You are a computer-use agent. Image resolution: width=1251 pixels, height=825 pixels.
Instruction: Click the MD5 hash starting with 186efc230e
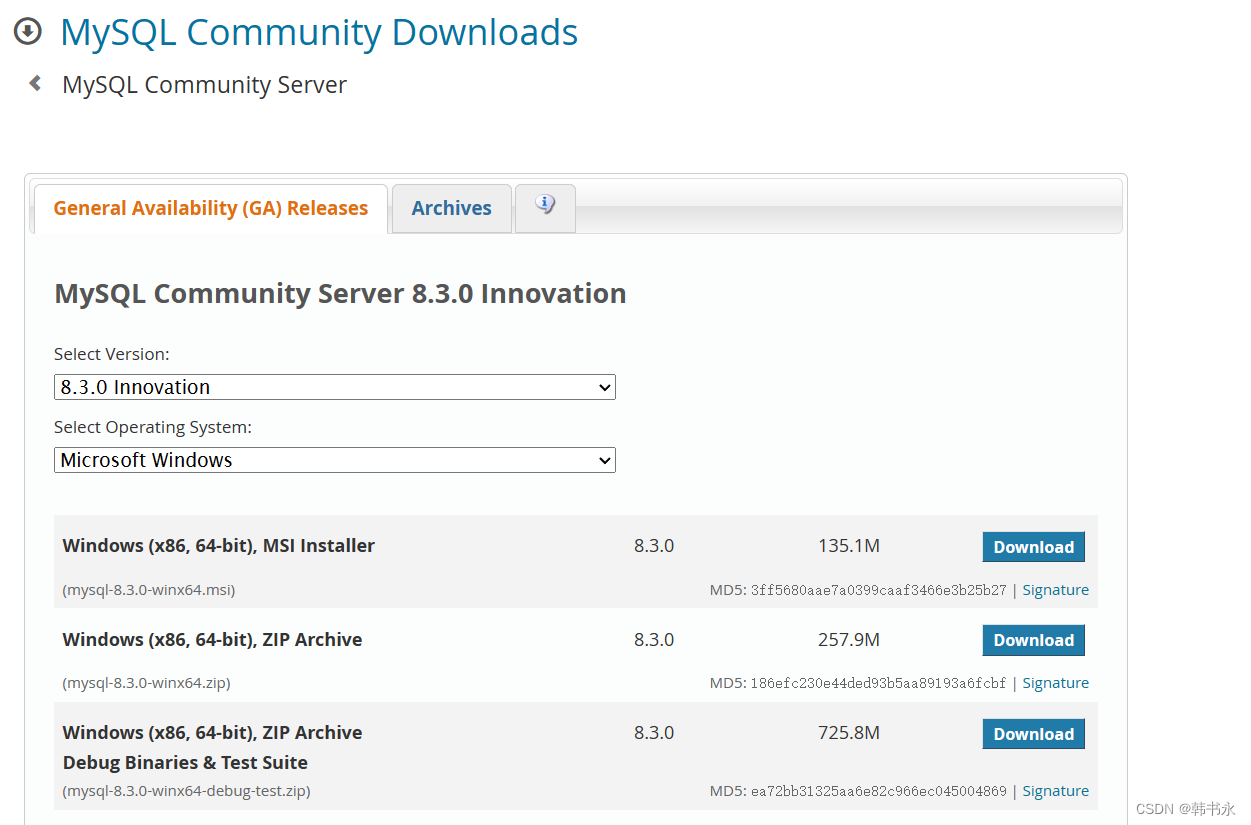point(878,683)
